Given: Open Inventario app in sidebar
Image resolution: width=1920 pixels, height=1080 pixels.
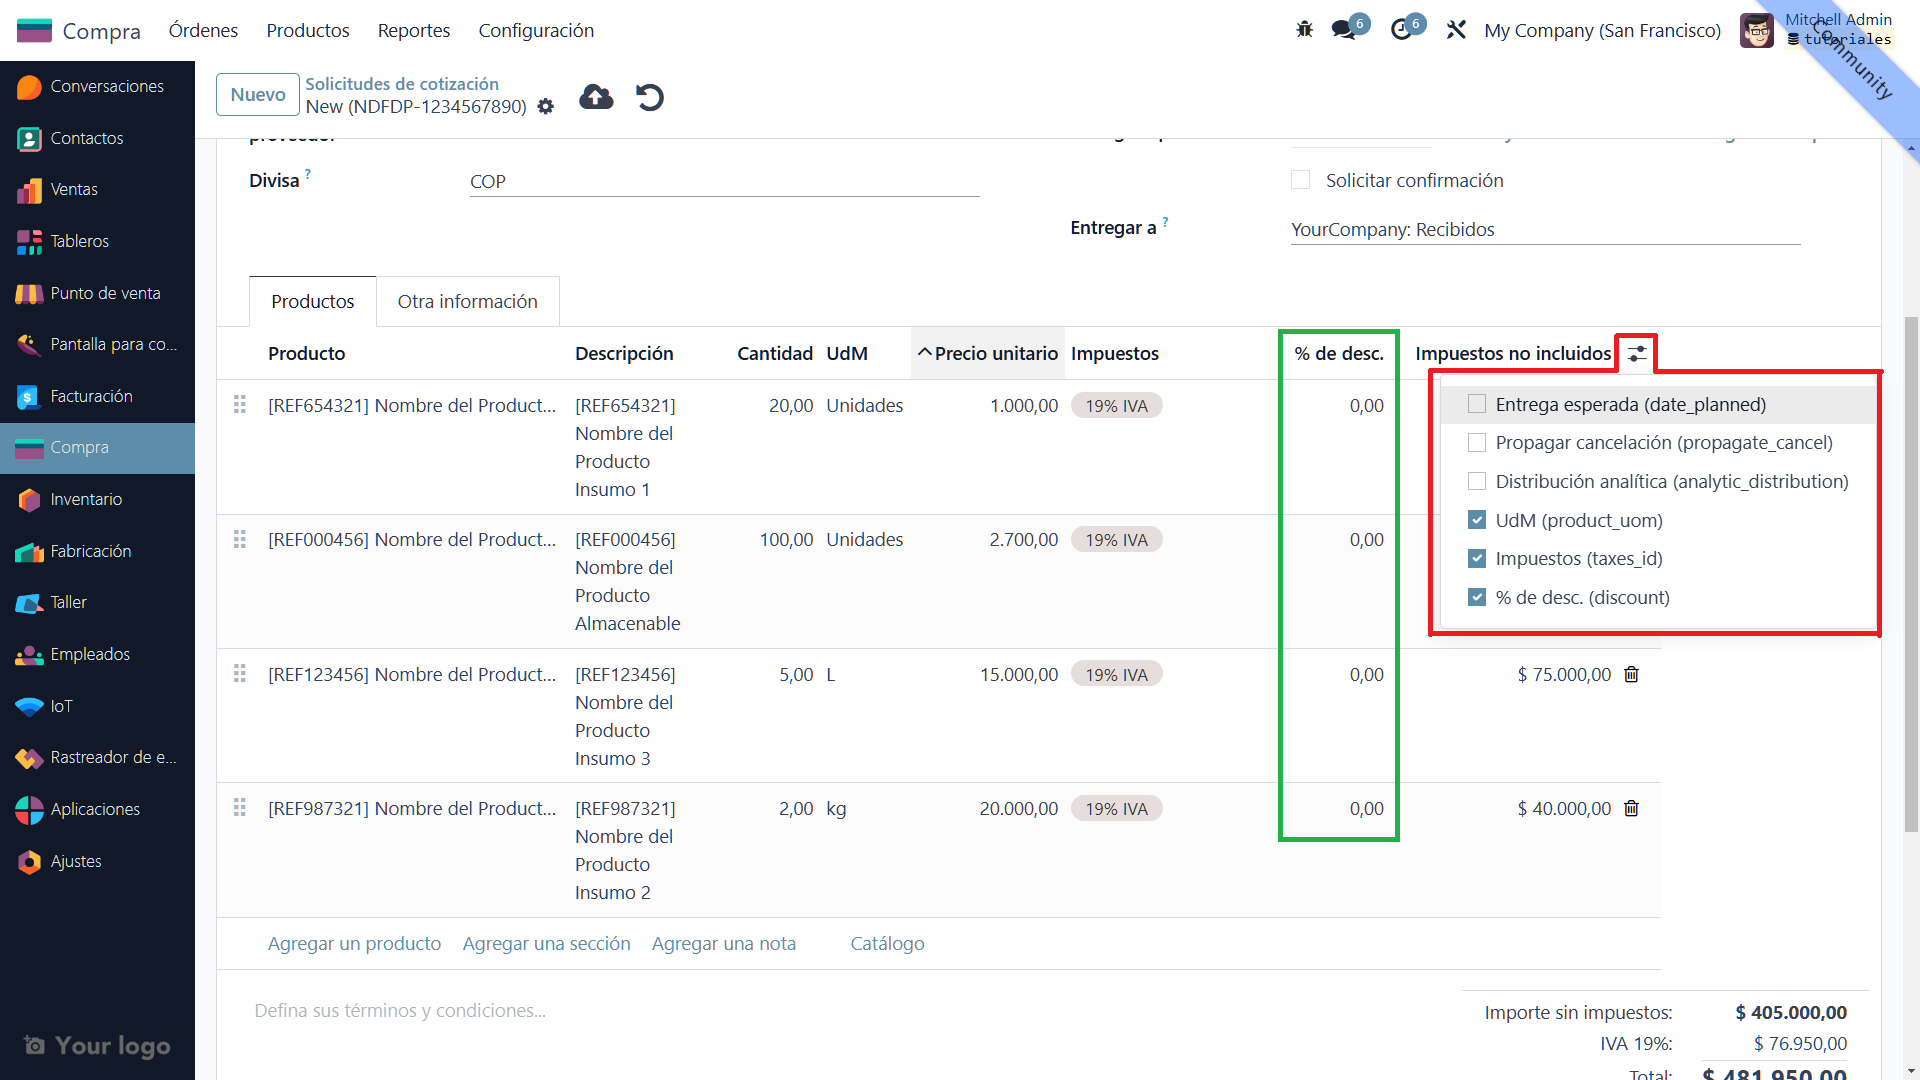Looking at the screenshot, I should coord(86,499).
